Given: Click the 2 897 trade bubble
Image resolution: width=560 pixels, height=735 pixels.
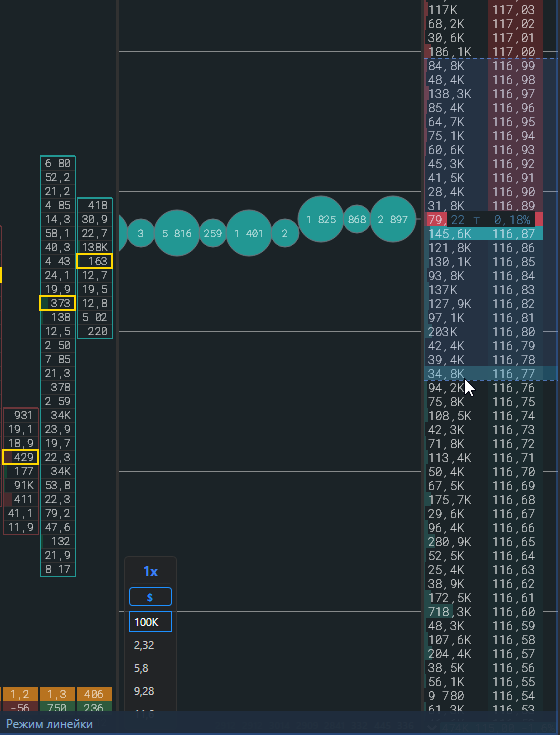Looking at the screenshot, I should 393,219.
